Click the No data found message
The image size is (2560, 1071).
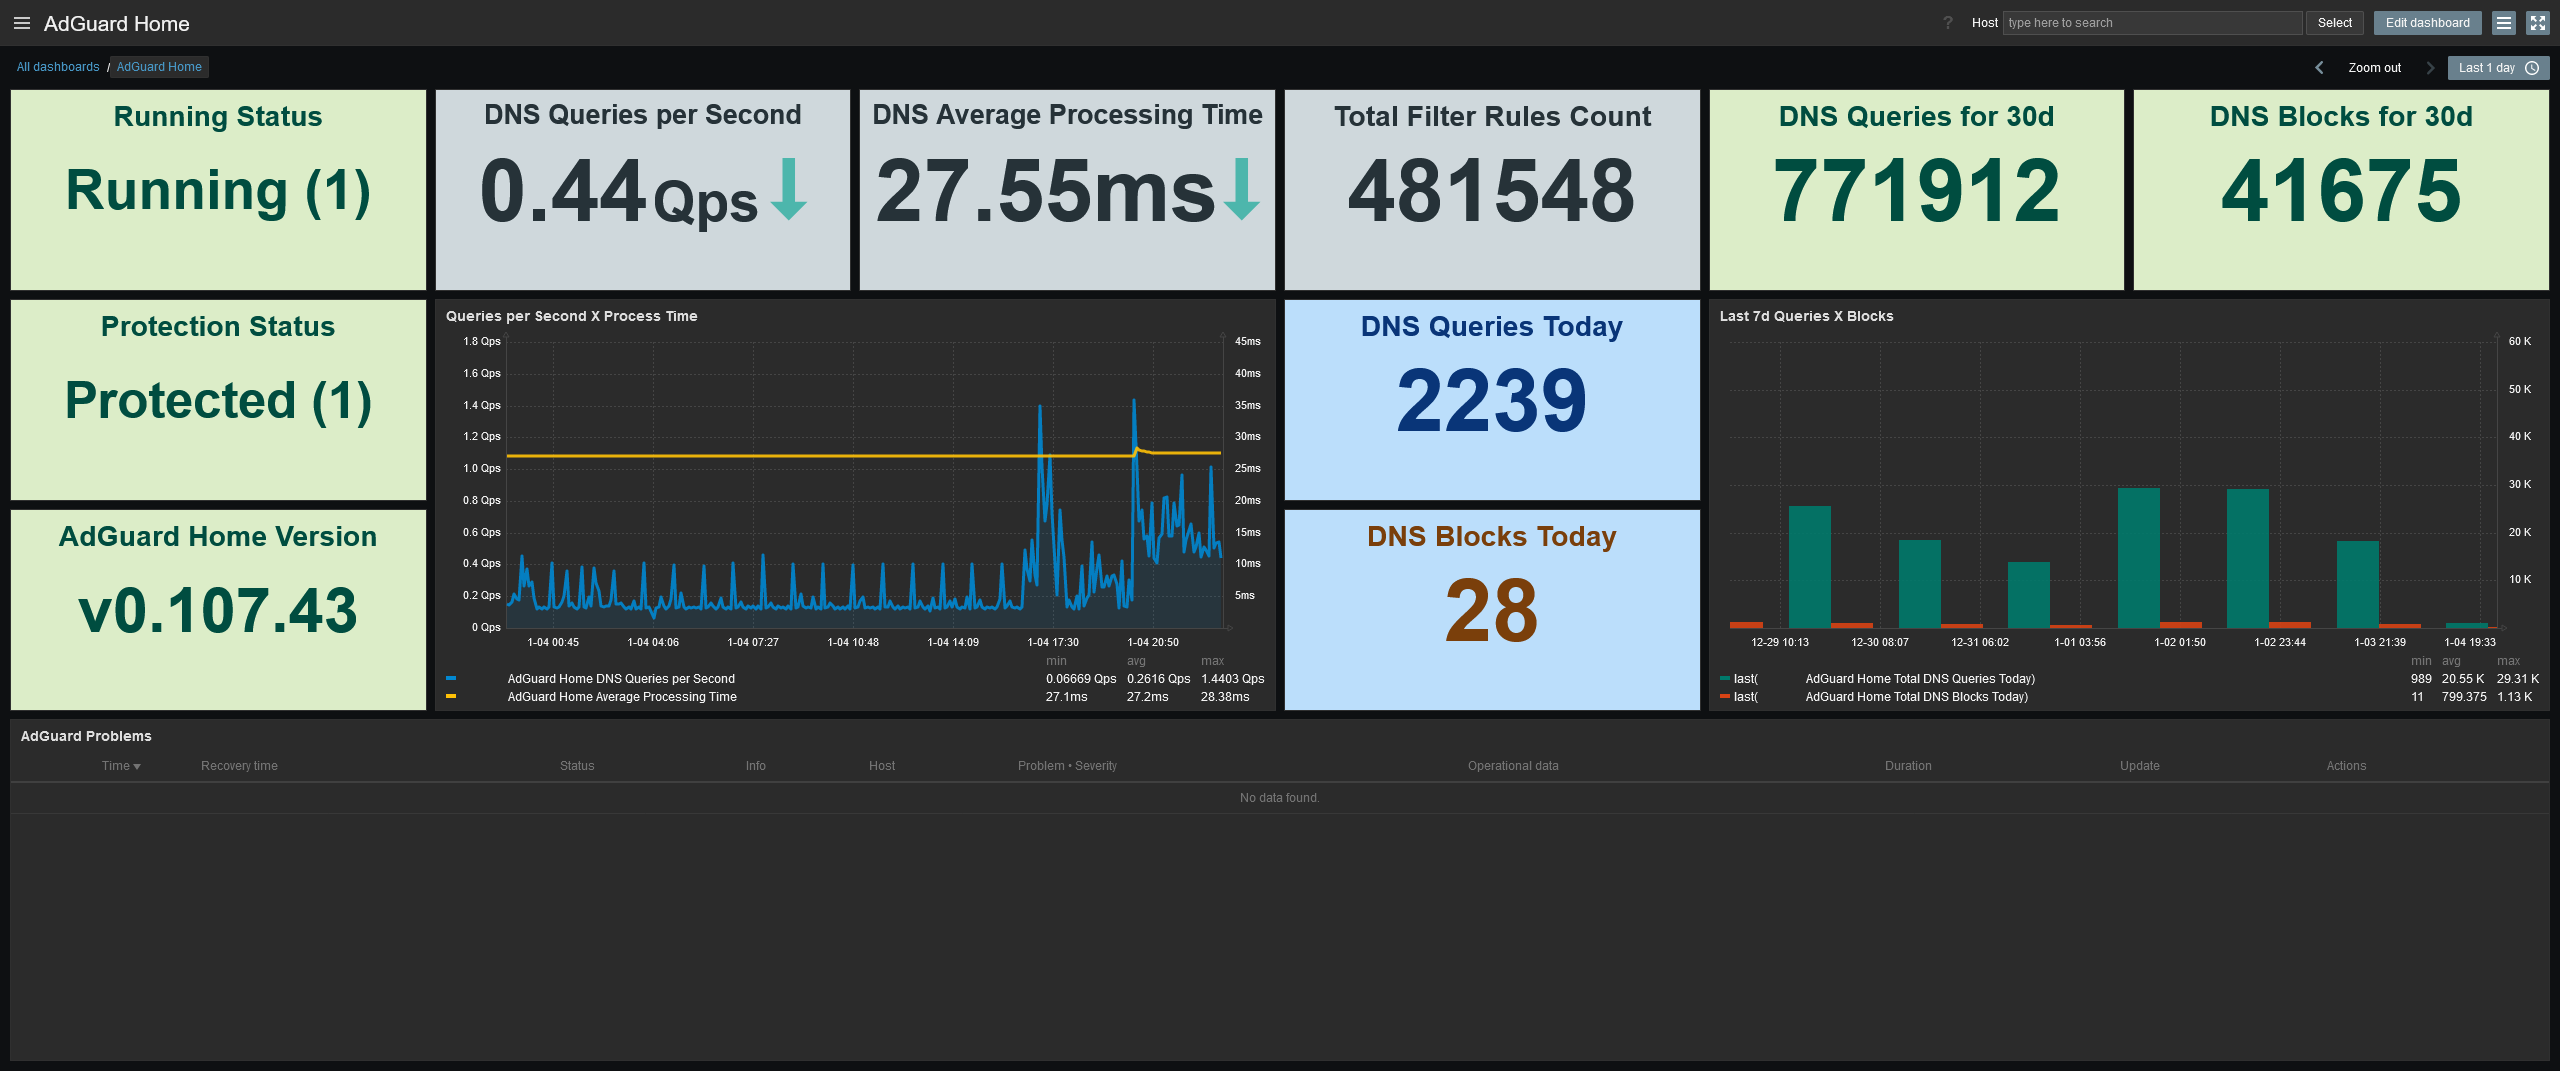point(1280,798)
